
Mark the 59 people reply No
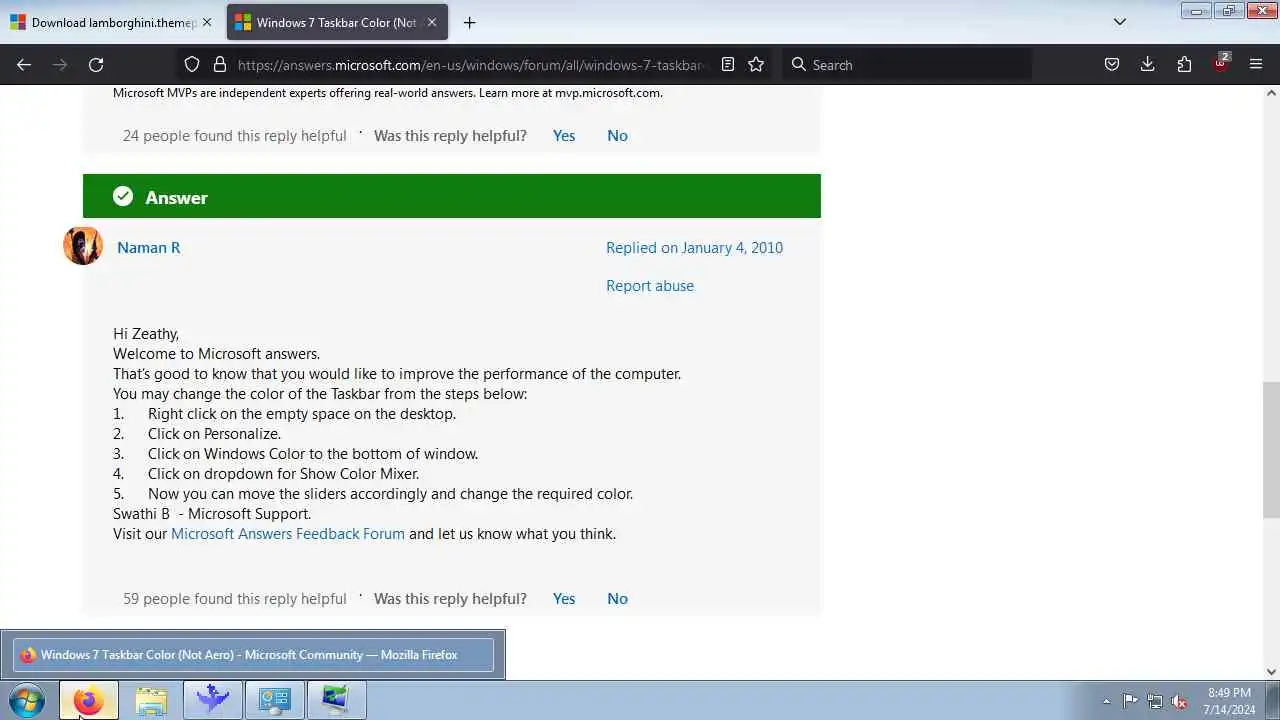point(617,598)
